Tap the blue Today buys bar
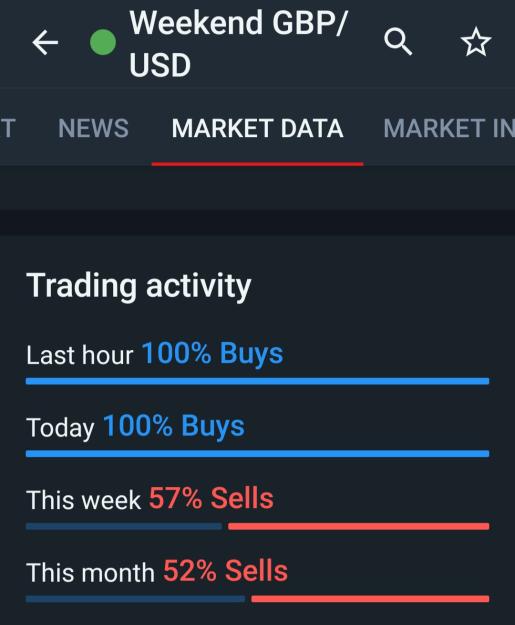515x625 pixels. 258,454
